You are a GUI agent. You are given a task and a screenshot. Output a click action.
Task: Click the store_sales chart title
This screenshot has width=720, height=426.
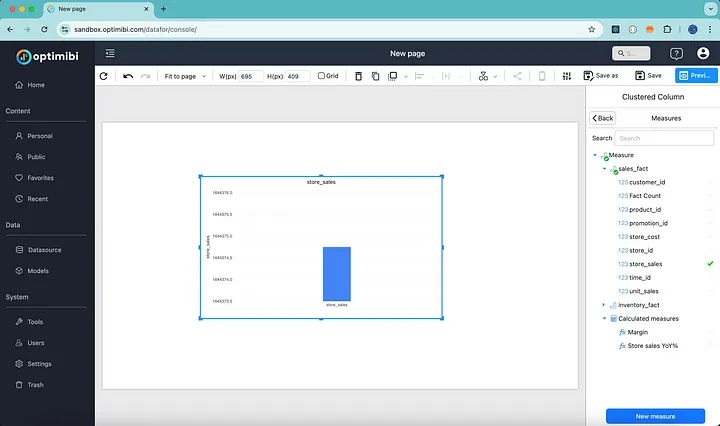pyautogui.click(x=321, y=182)
